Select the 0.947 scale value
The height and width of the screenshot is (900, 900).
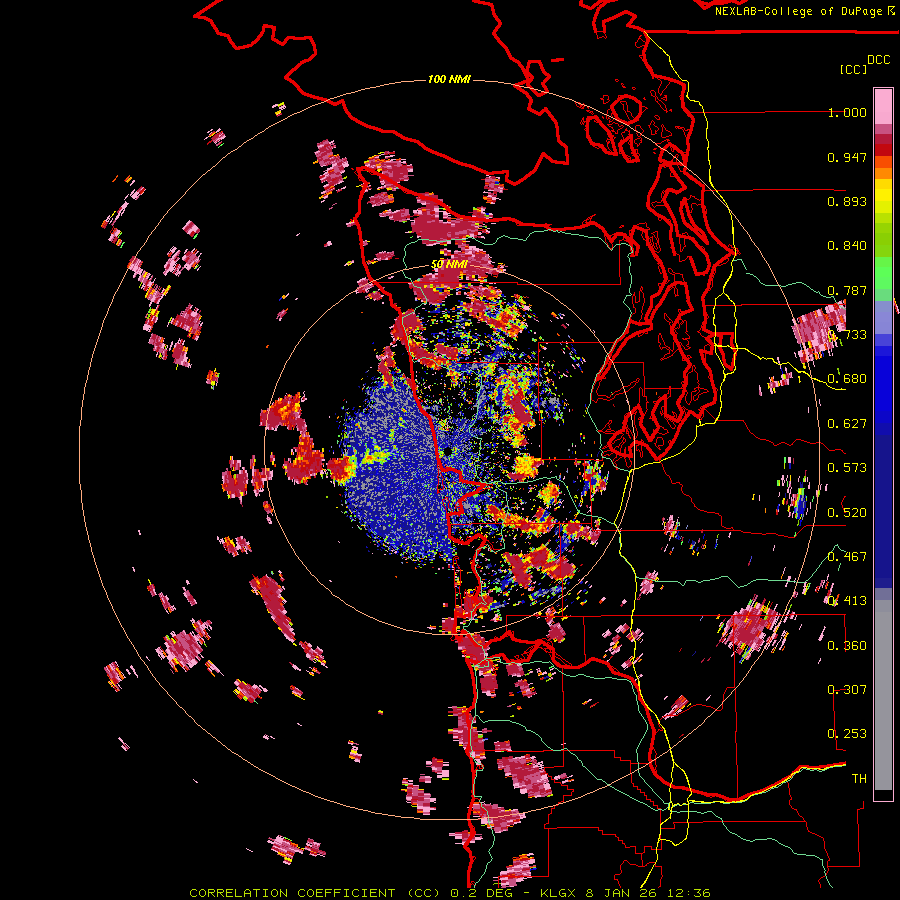click(847, 157)
